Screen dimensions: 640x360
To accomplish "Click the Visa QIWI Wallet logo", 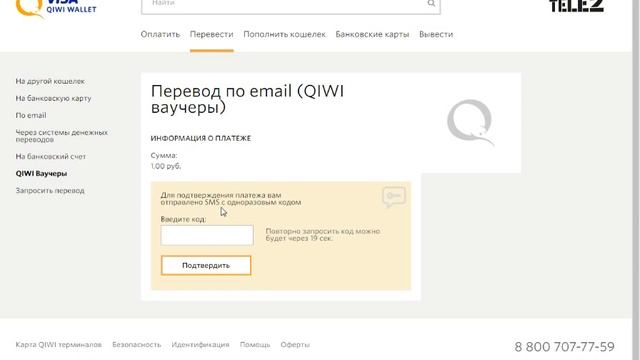I will [56, 8].
